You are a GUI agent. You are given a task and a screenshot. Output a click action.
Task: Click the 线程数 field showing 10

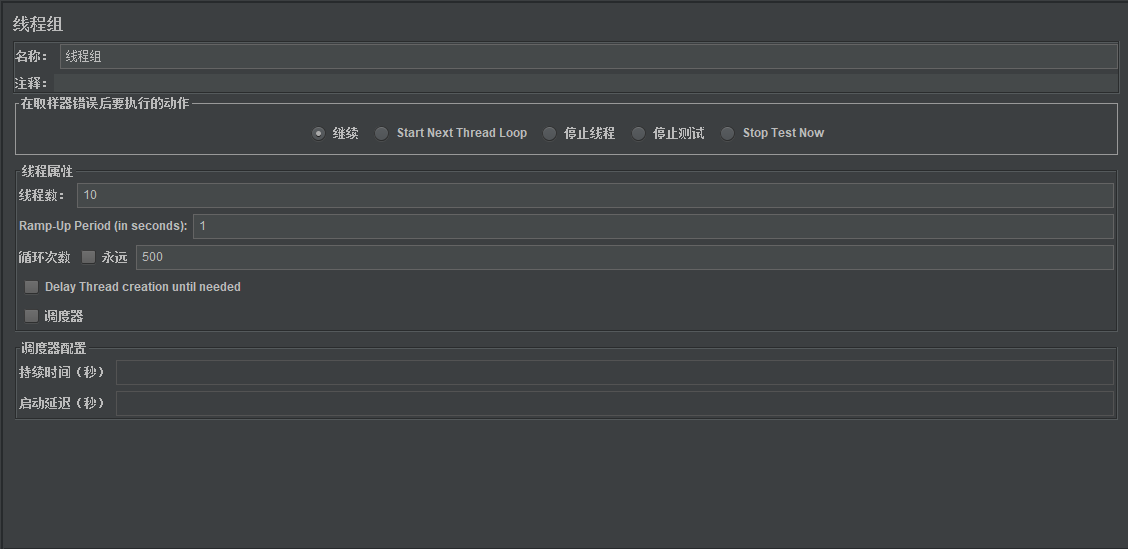(x=594, y=195)
